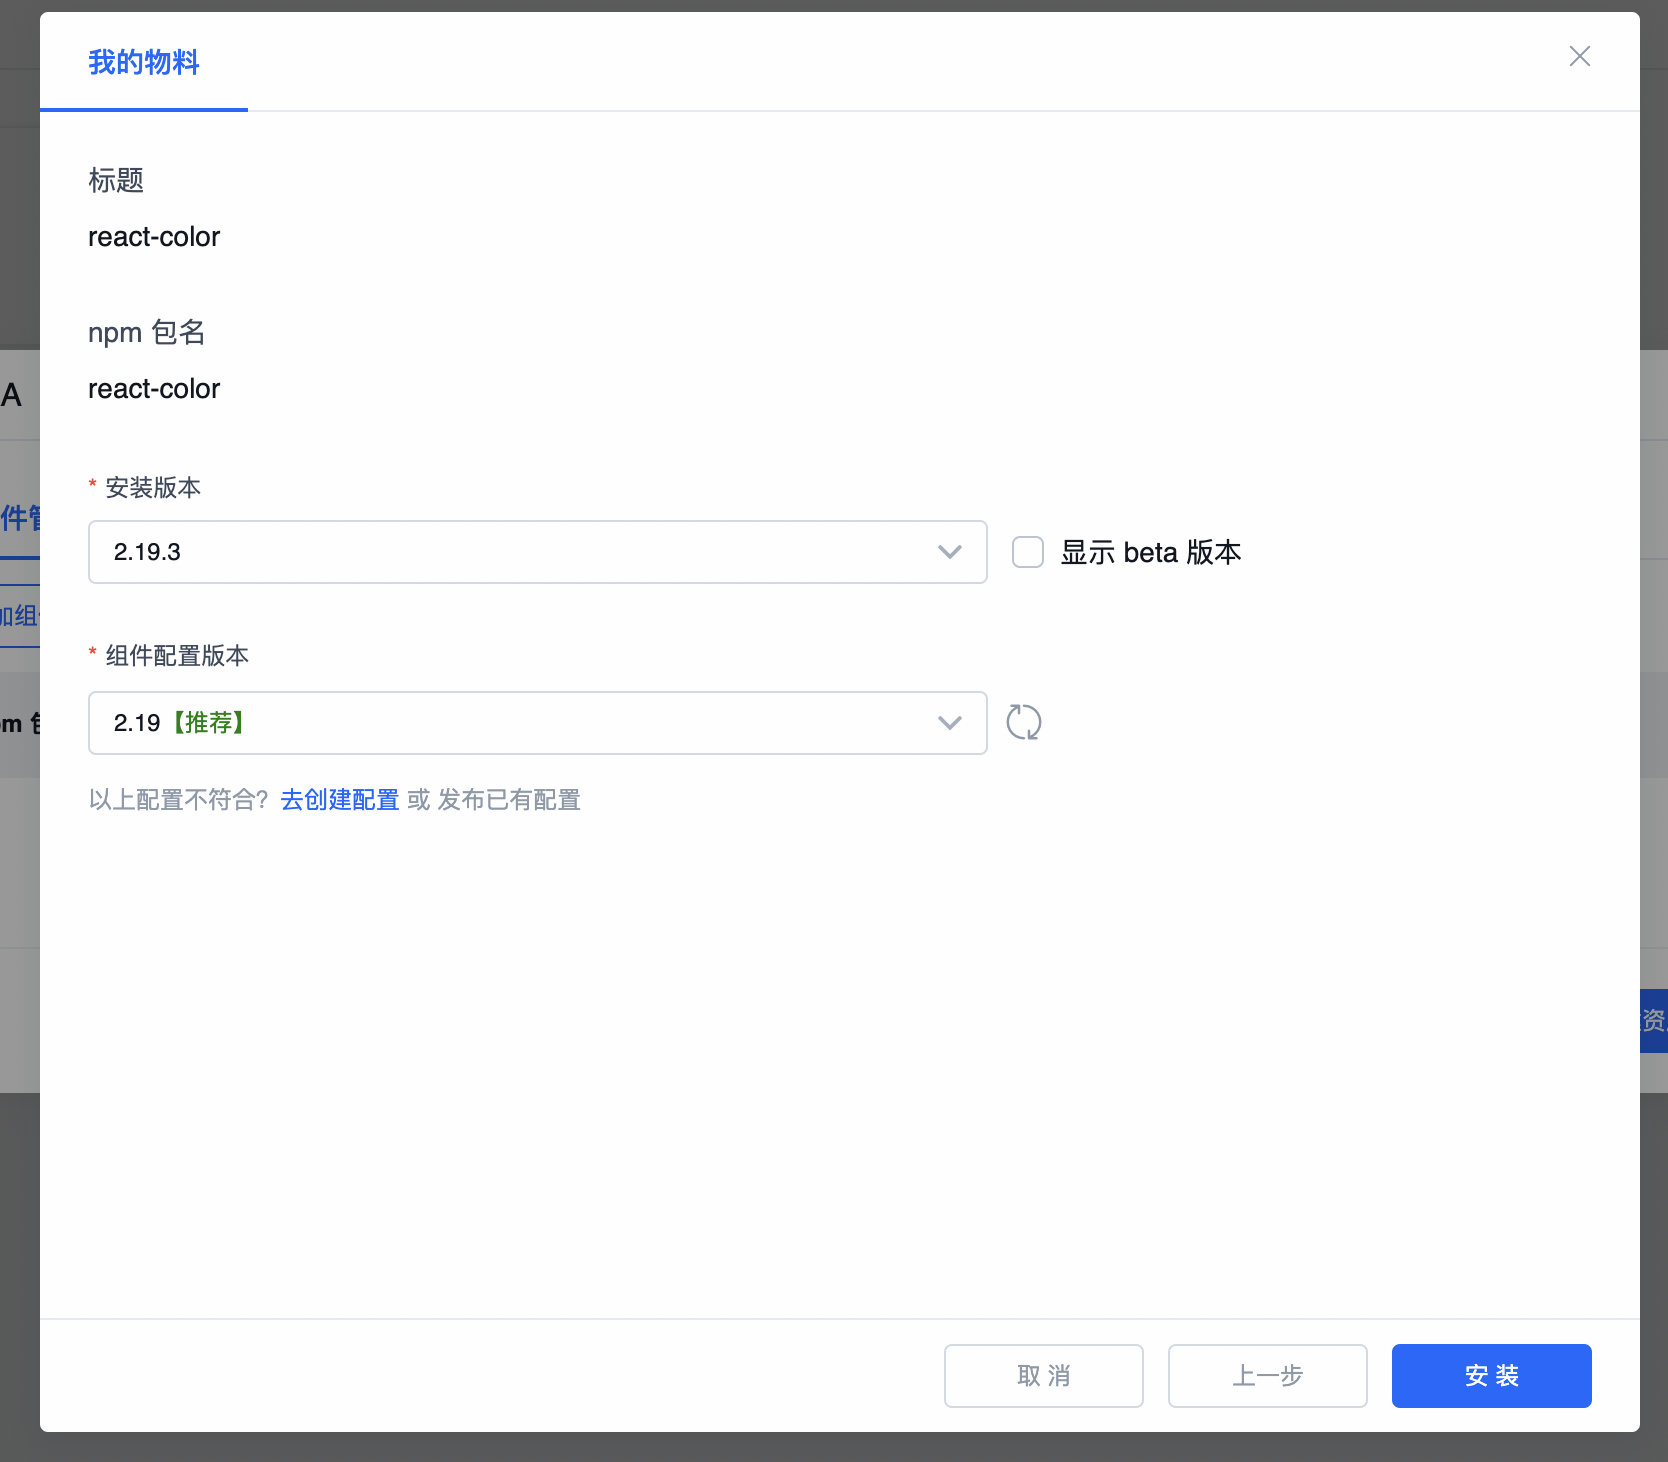The height and width of the screenshot is (1462, 1668).
Task: Follow the 去创建配置 link
Action: click(340, 800)
